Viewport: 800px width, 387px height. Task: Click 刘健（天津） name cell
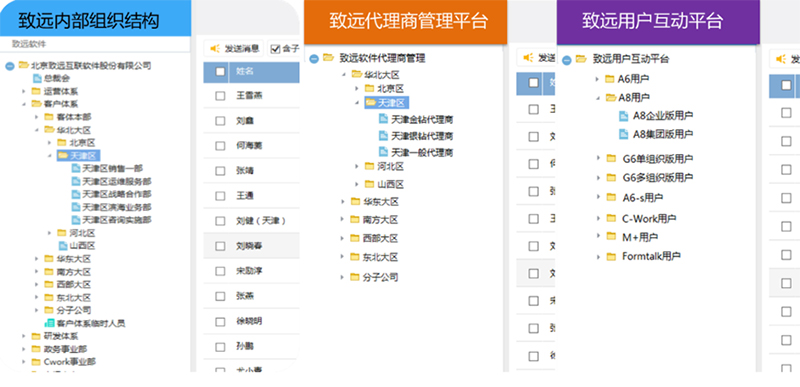pos(261,221)
